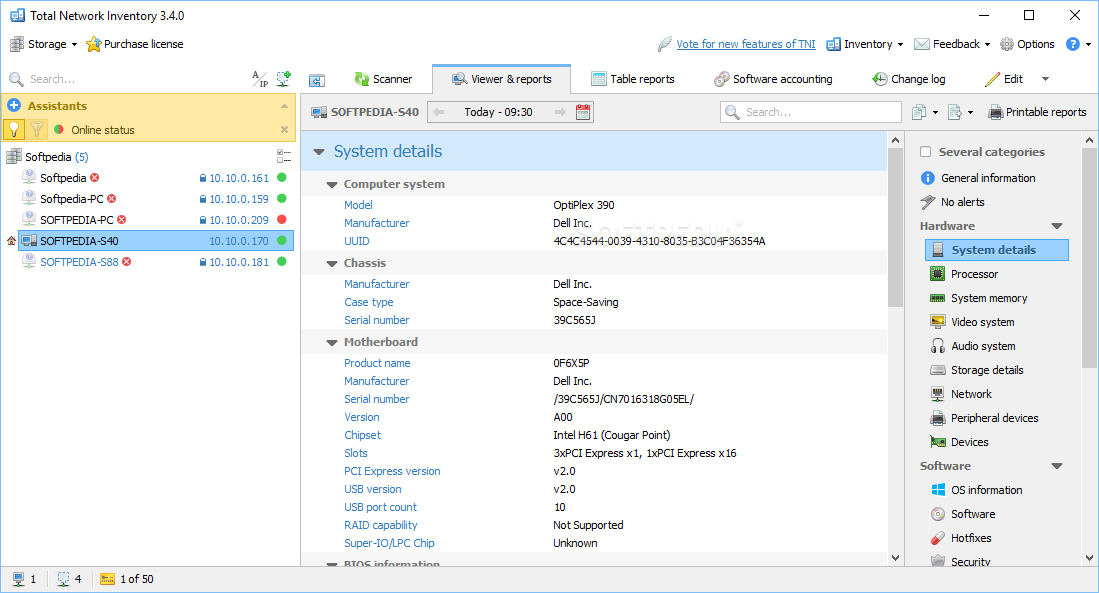Open Vote for new features of TNI link
Image resolution: width=1099 pixels, height=593 pixels.
(x=746, y=44)
